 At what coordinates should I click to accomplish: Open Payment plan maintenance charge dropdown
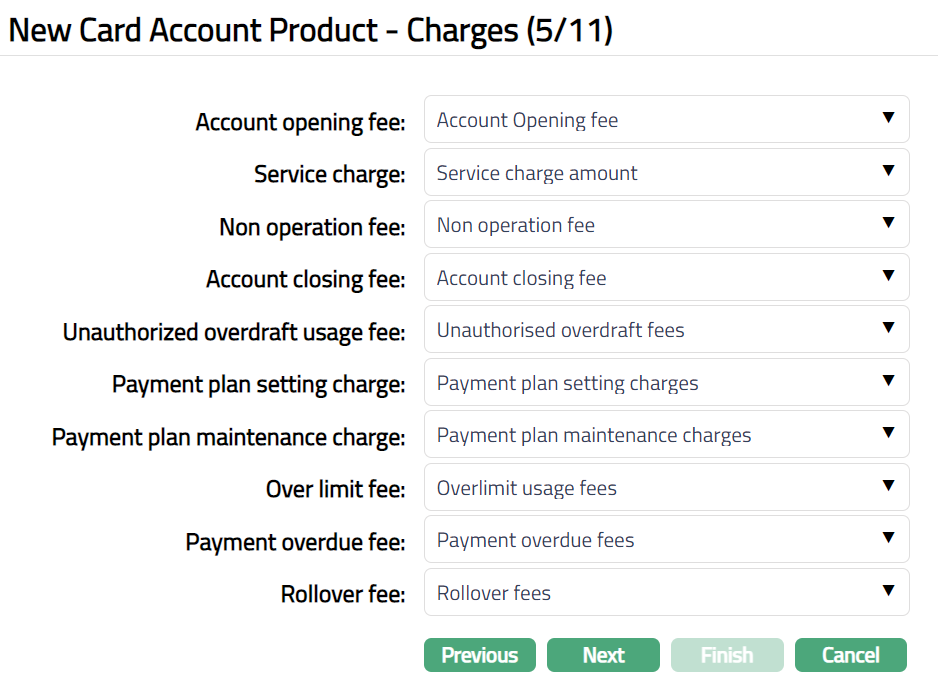666,435
